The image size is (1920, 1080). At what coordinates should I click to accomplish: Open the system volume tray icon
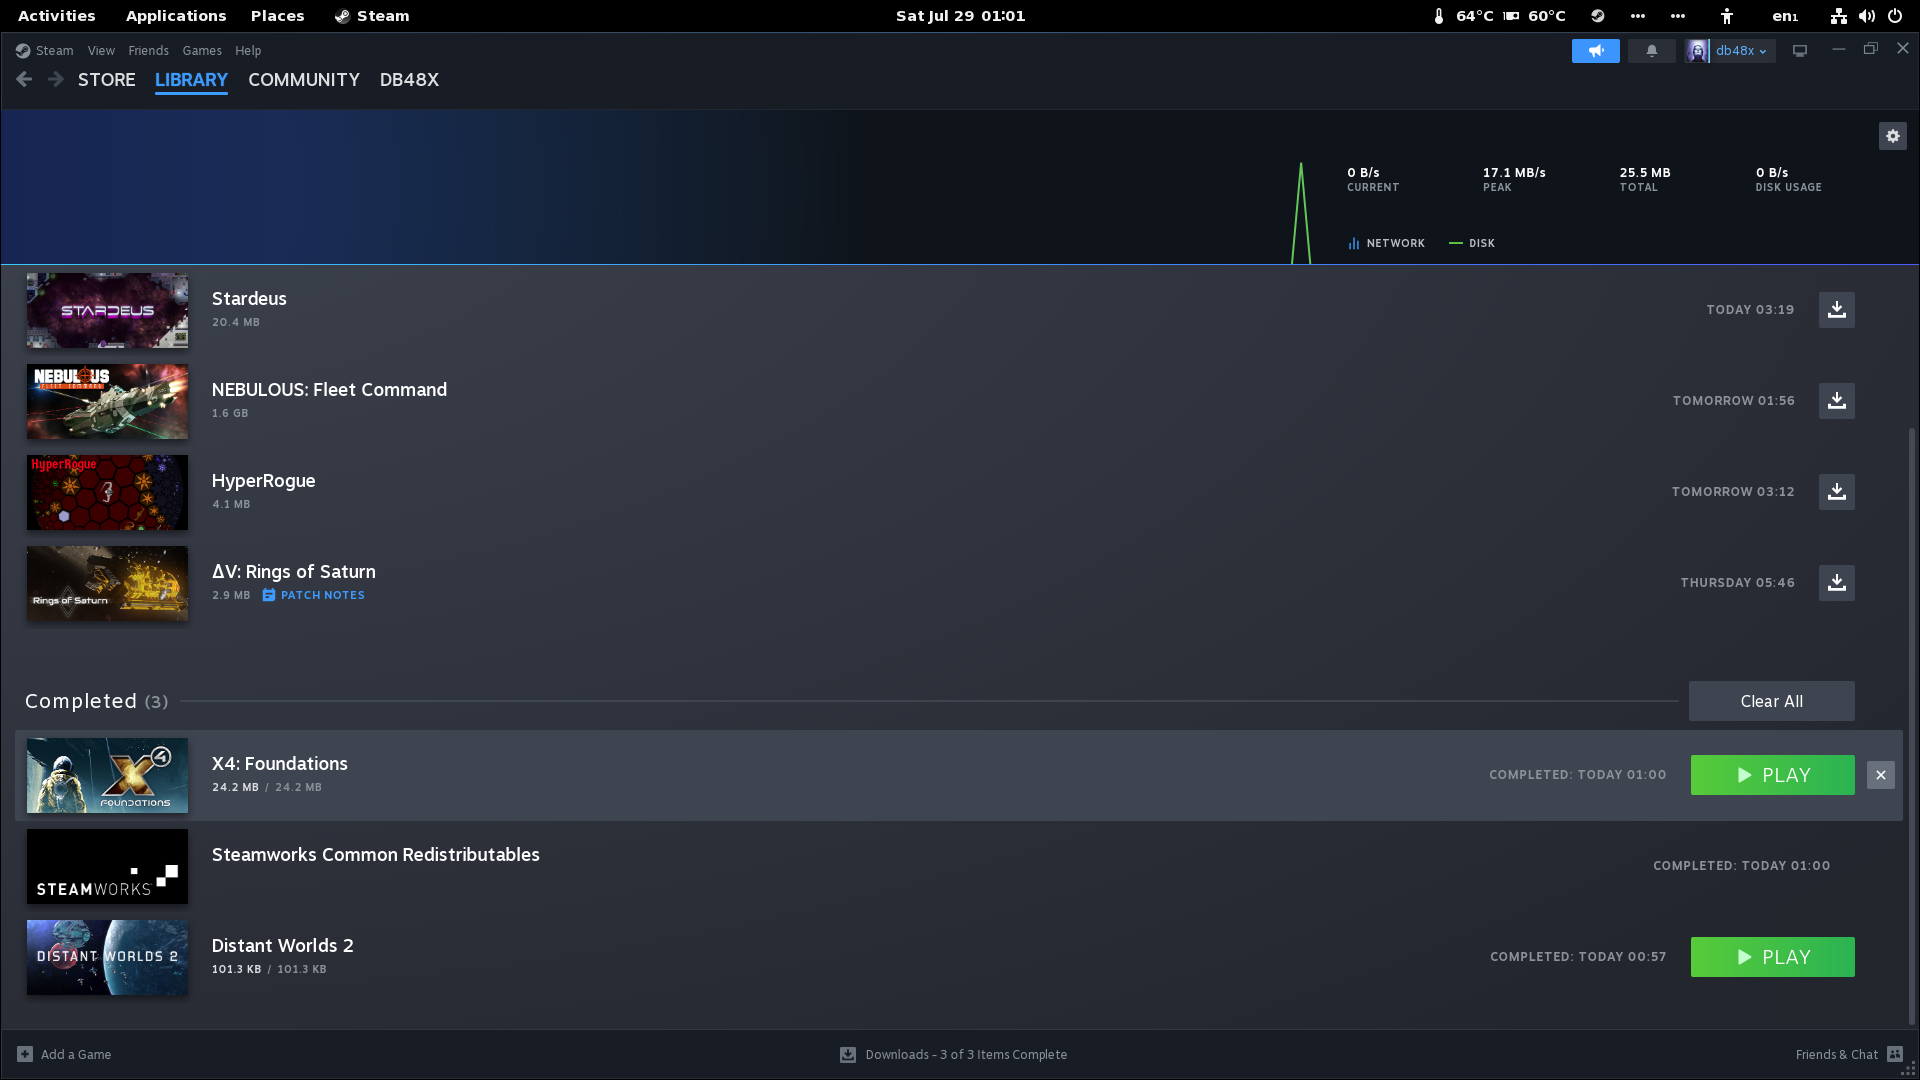point(1867,16)
